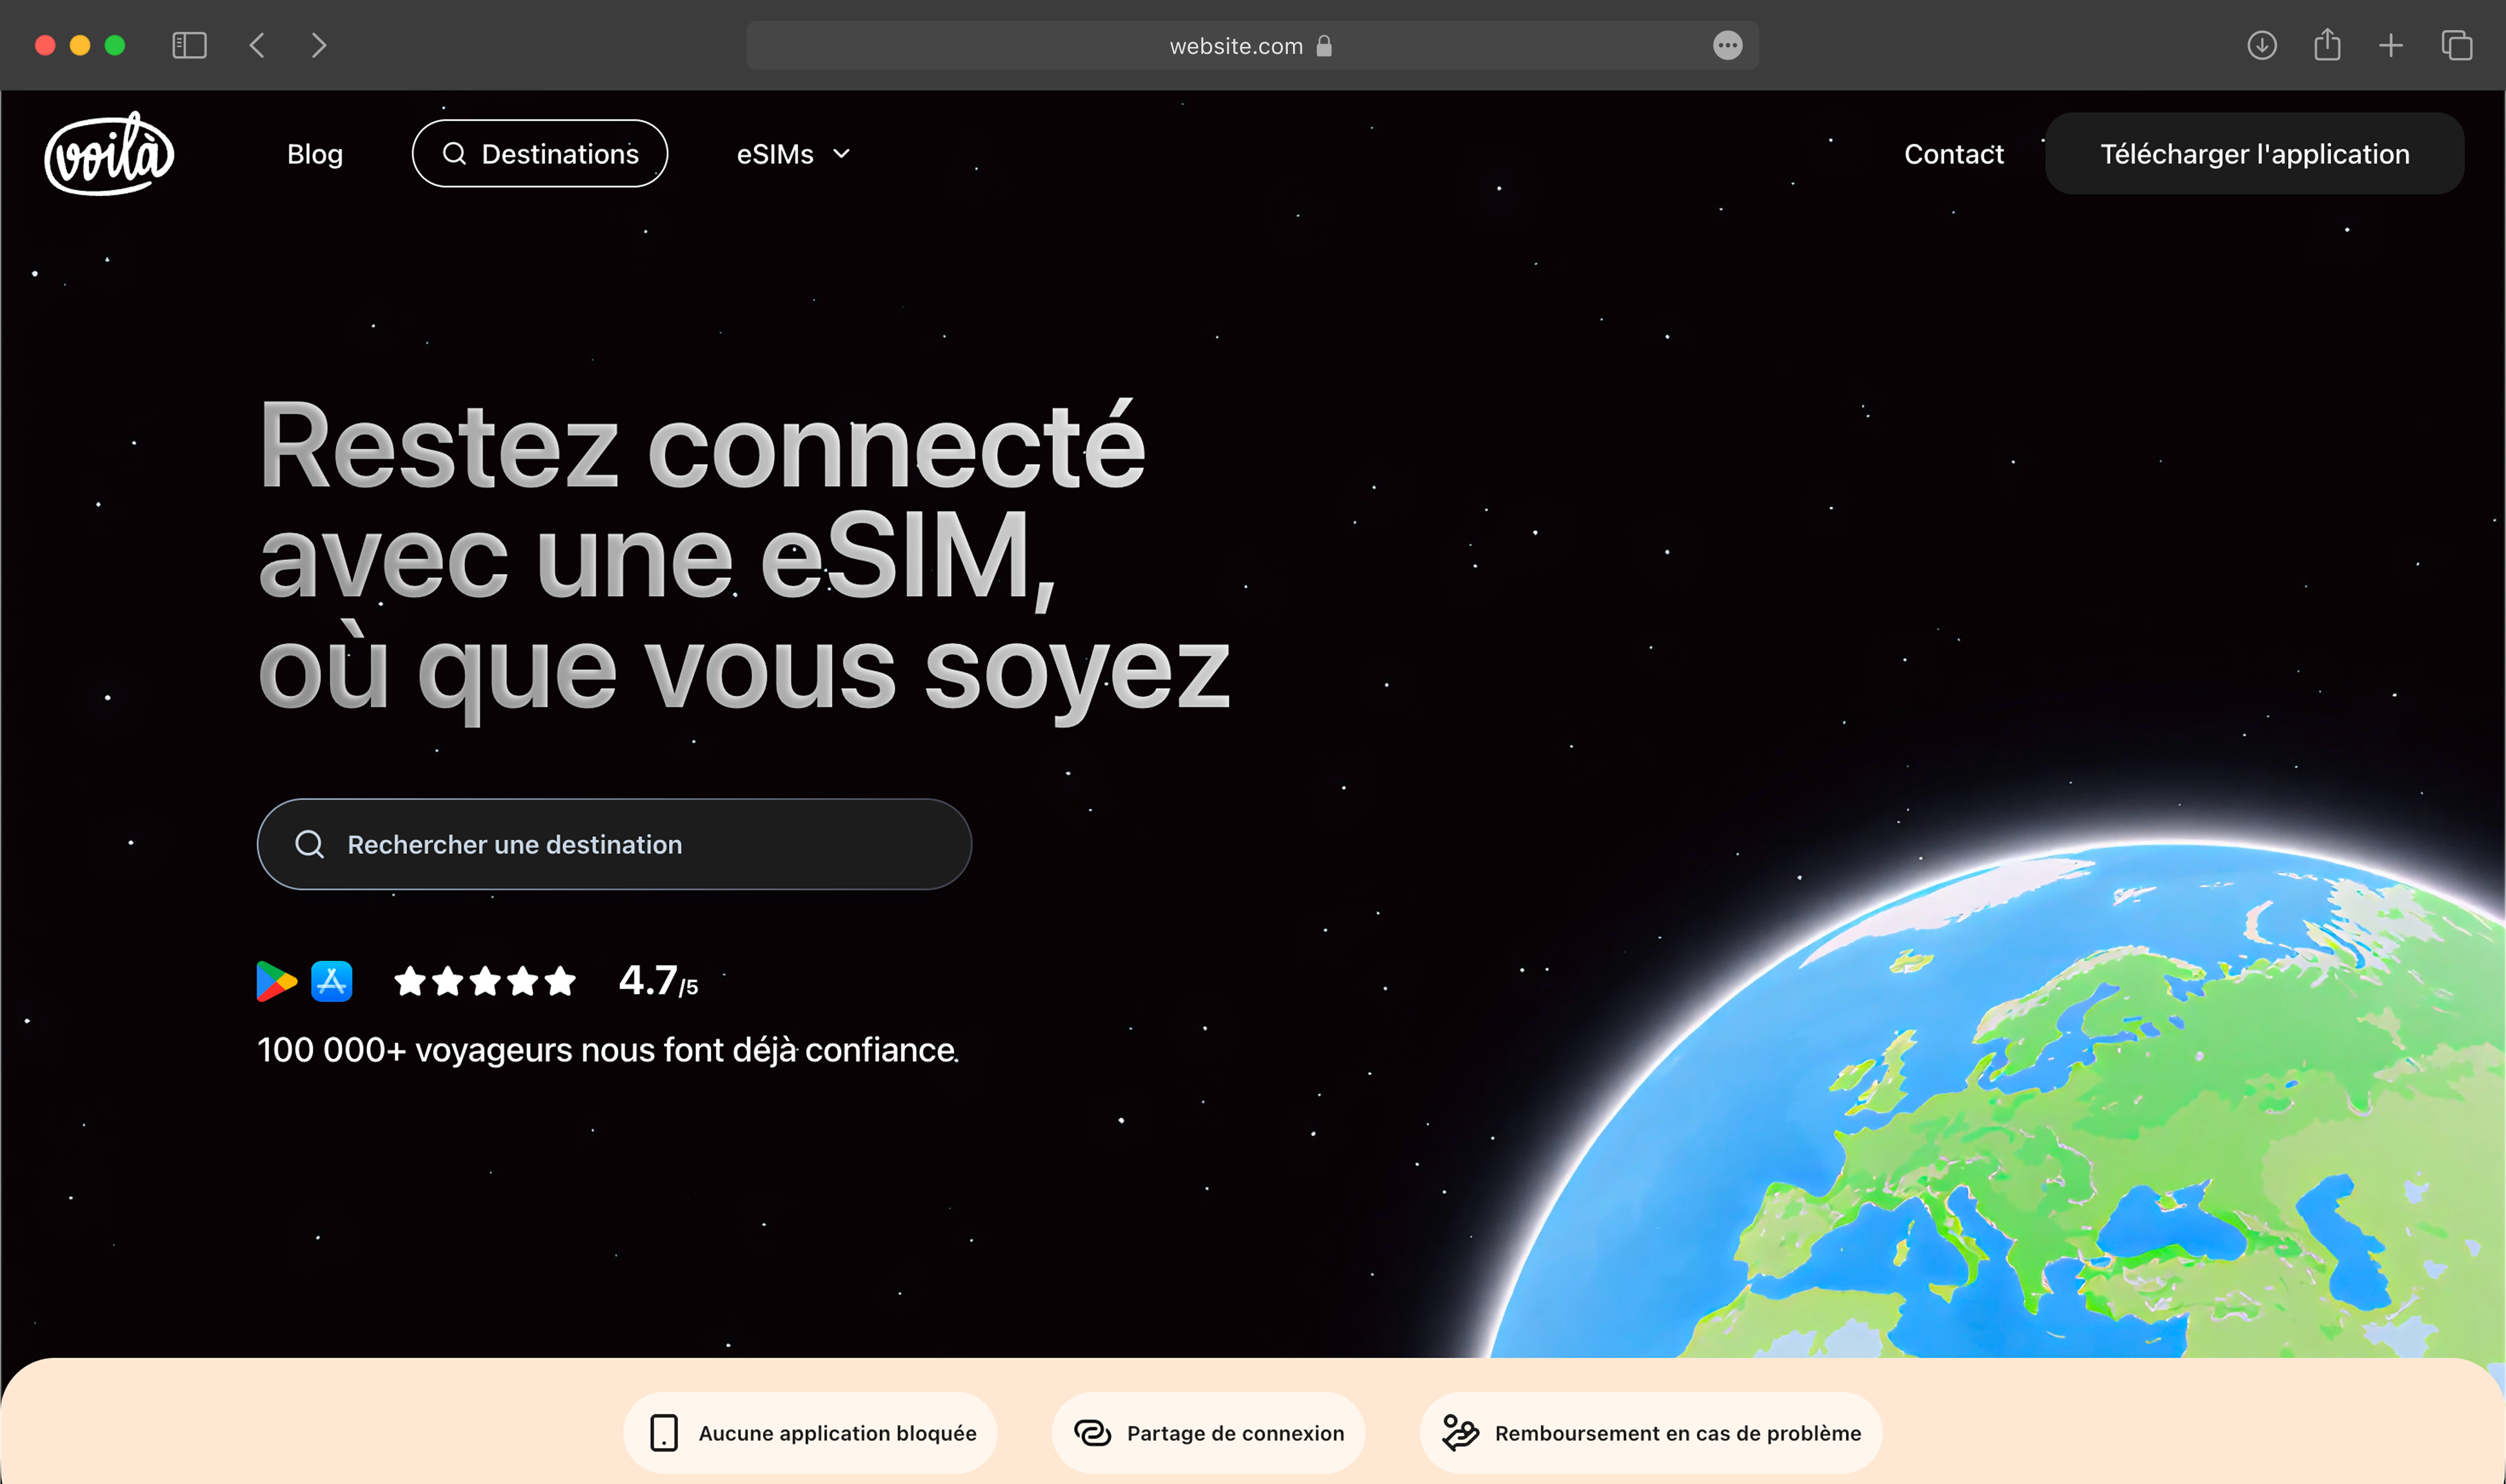Click the tab overview icon
The width and height of the screenshot is (2506, 1484).
click(2455, 45)
